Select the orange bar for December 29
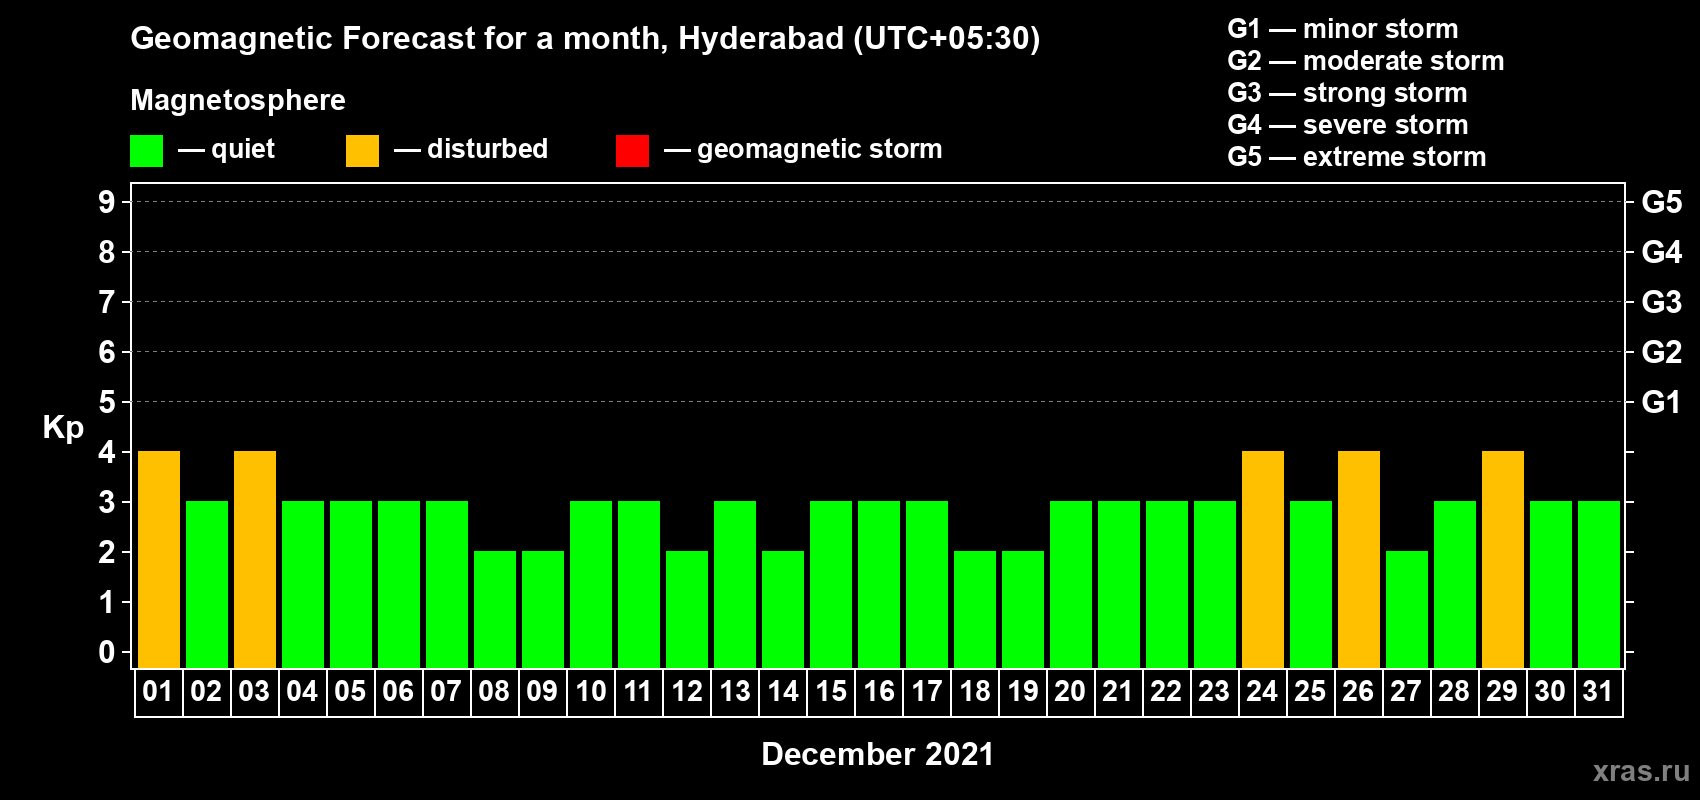The height and width of the screenshot is (800, 1700). 1503,559
